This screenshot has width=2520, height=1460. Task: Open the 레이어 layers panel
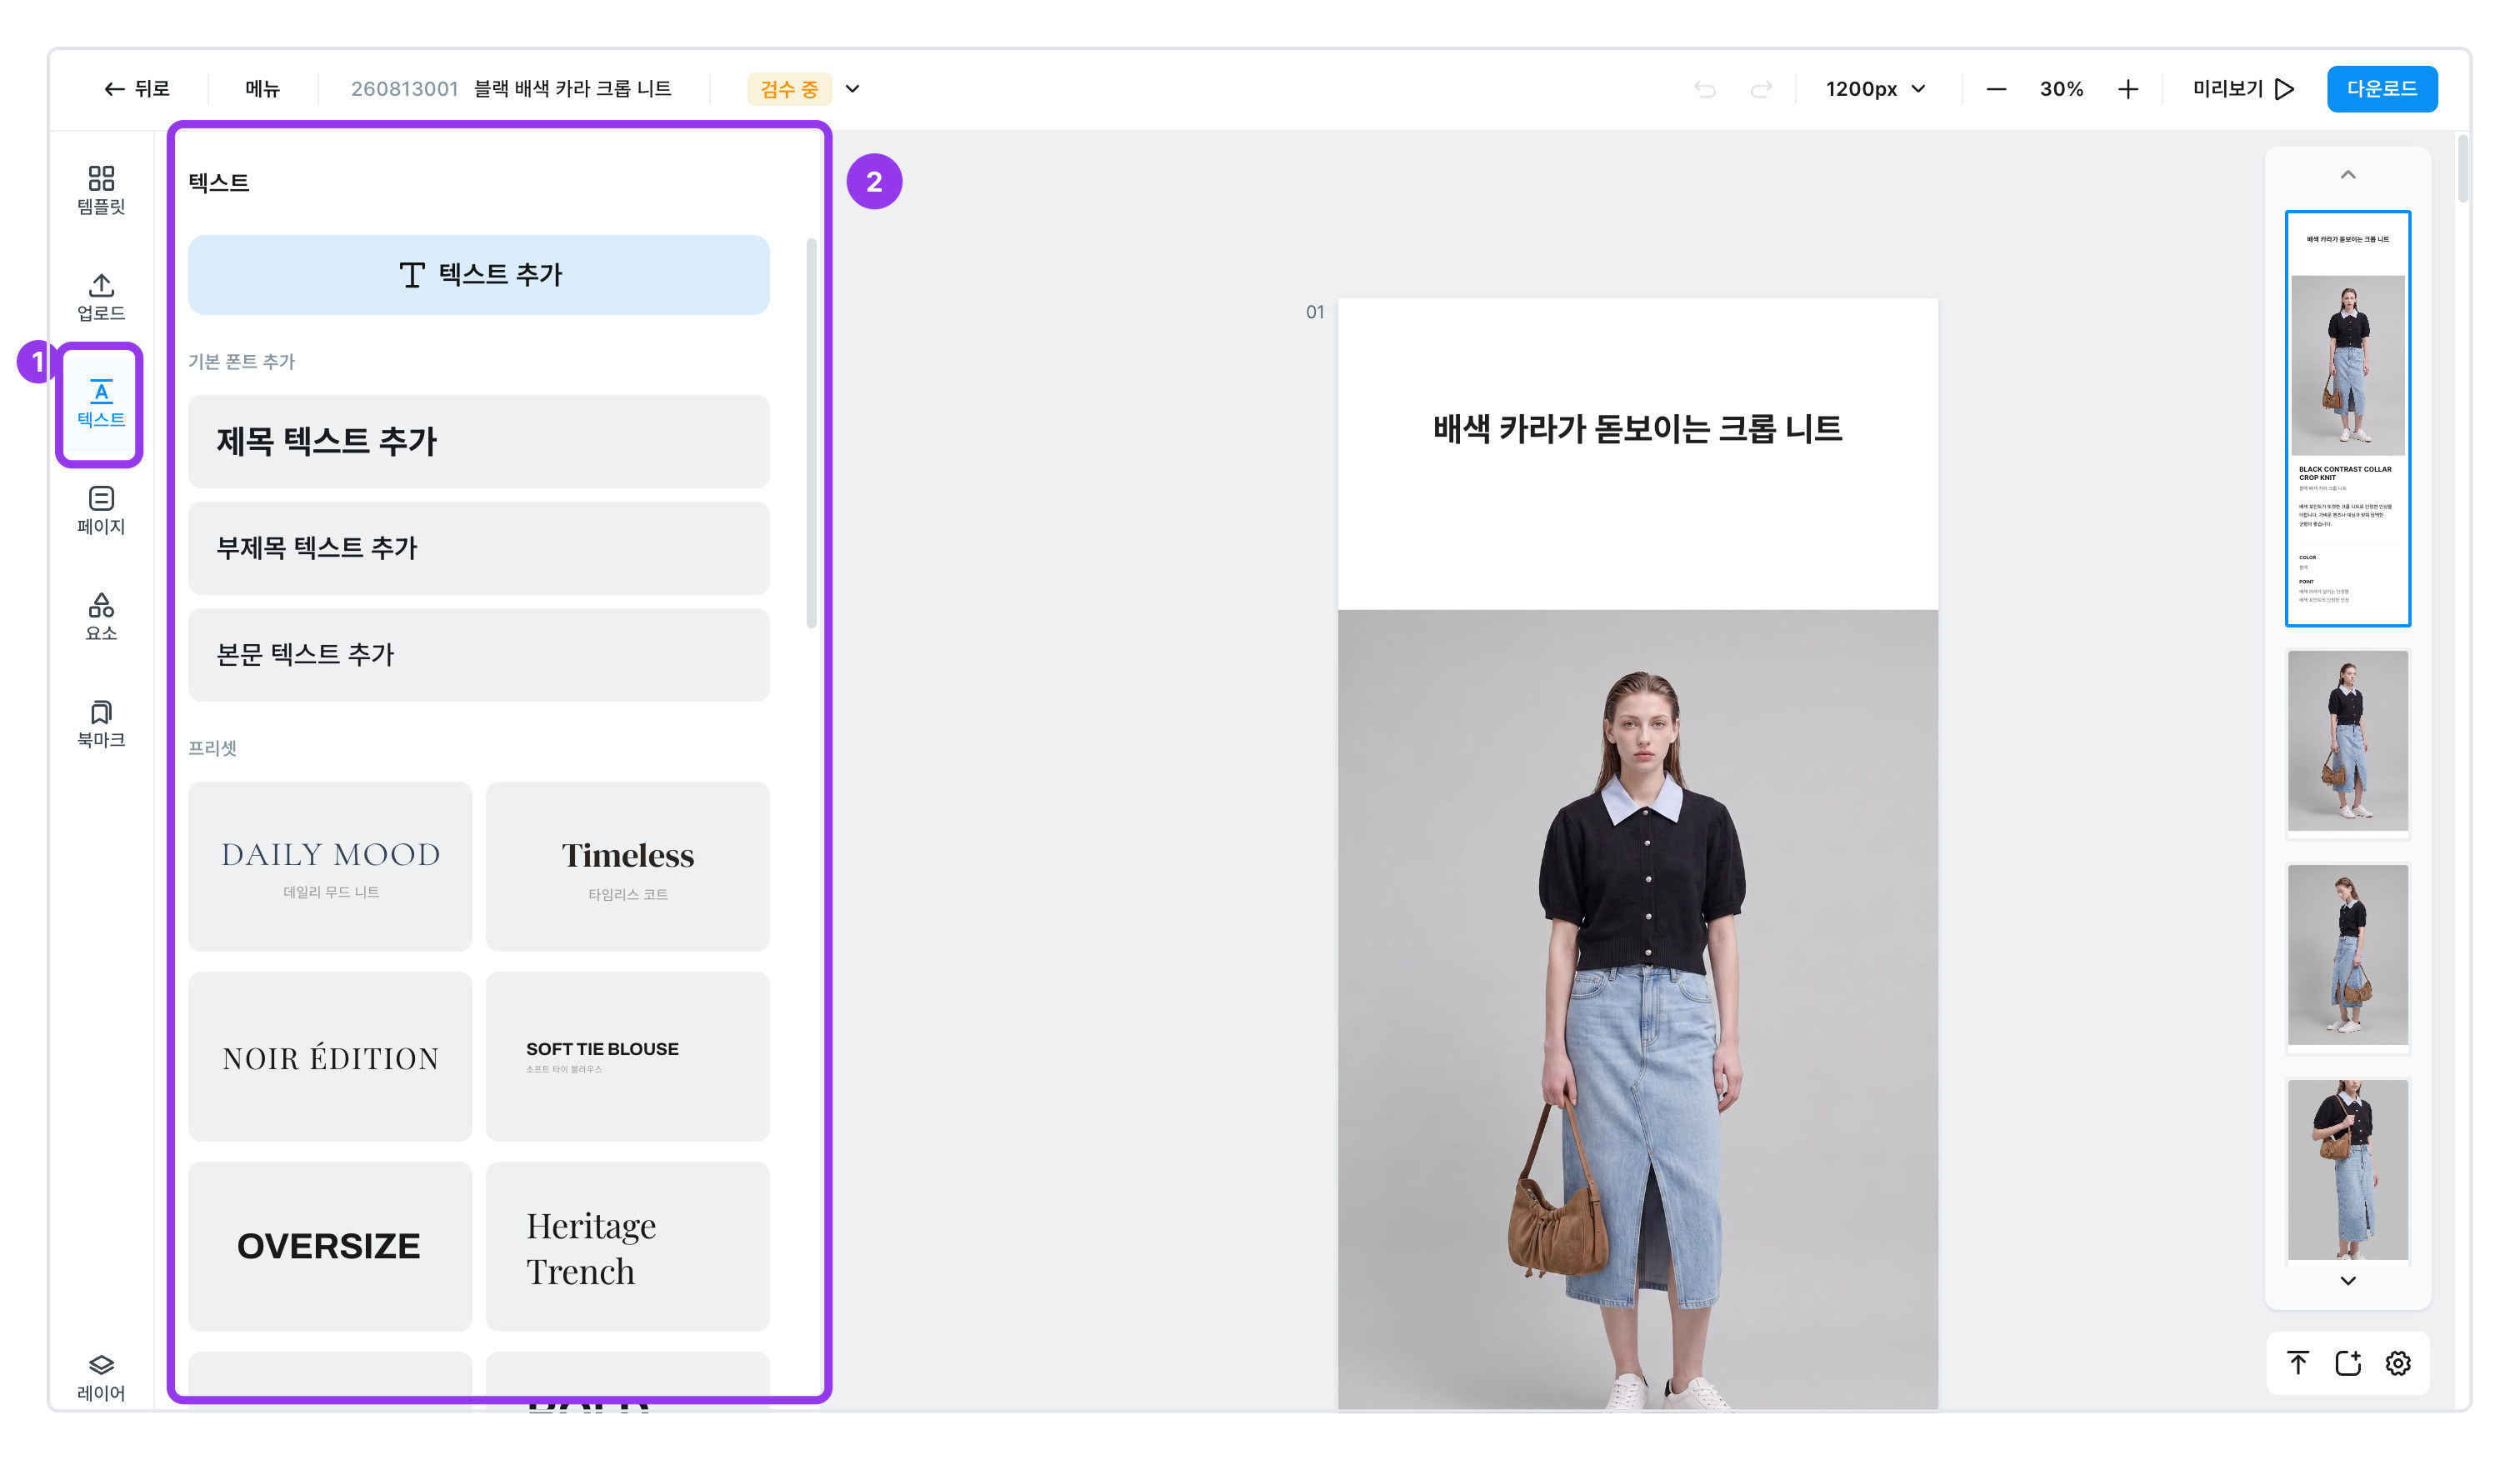pyautogui.click(x=101, y=1377)
